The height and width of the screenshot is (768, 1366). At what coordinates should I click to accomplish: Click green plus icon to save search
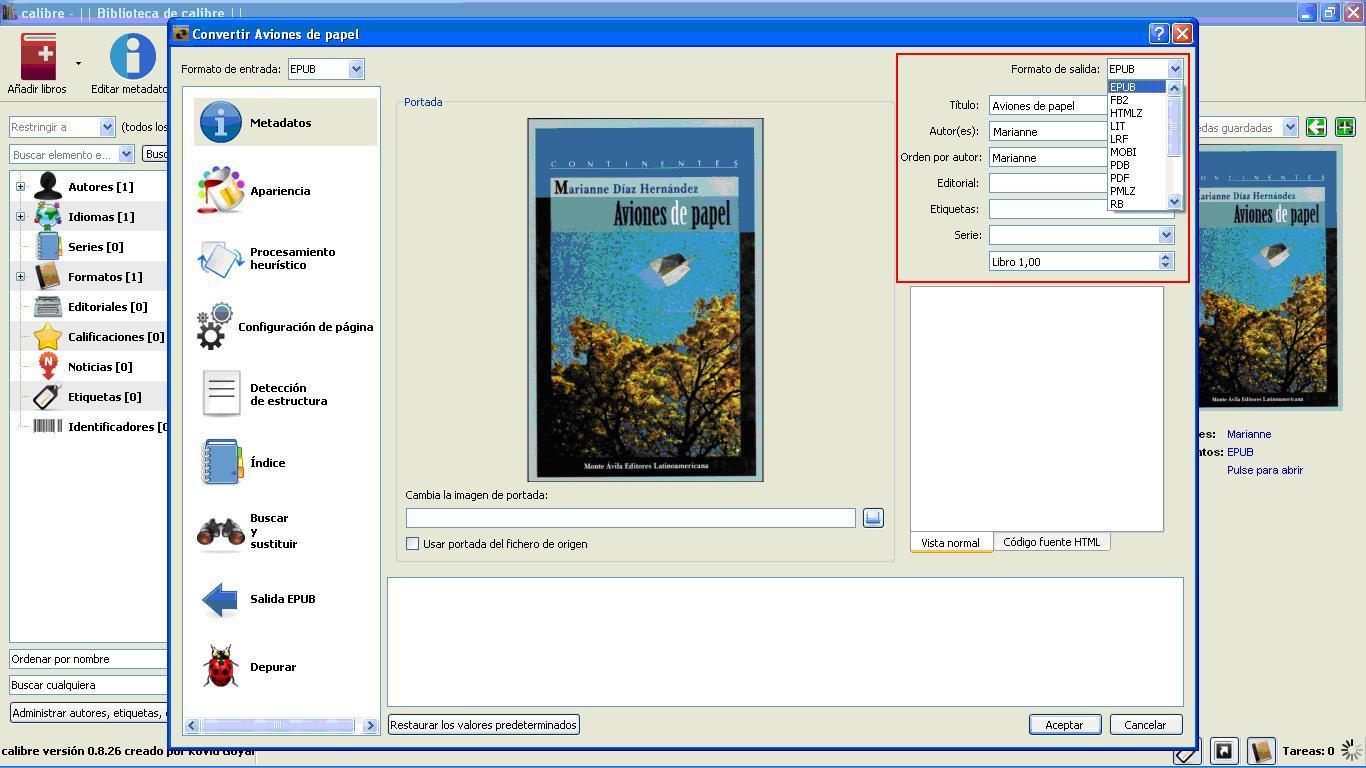[1345, 127]
